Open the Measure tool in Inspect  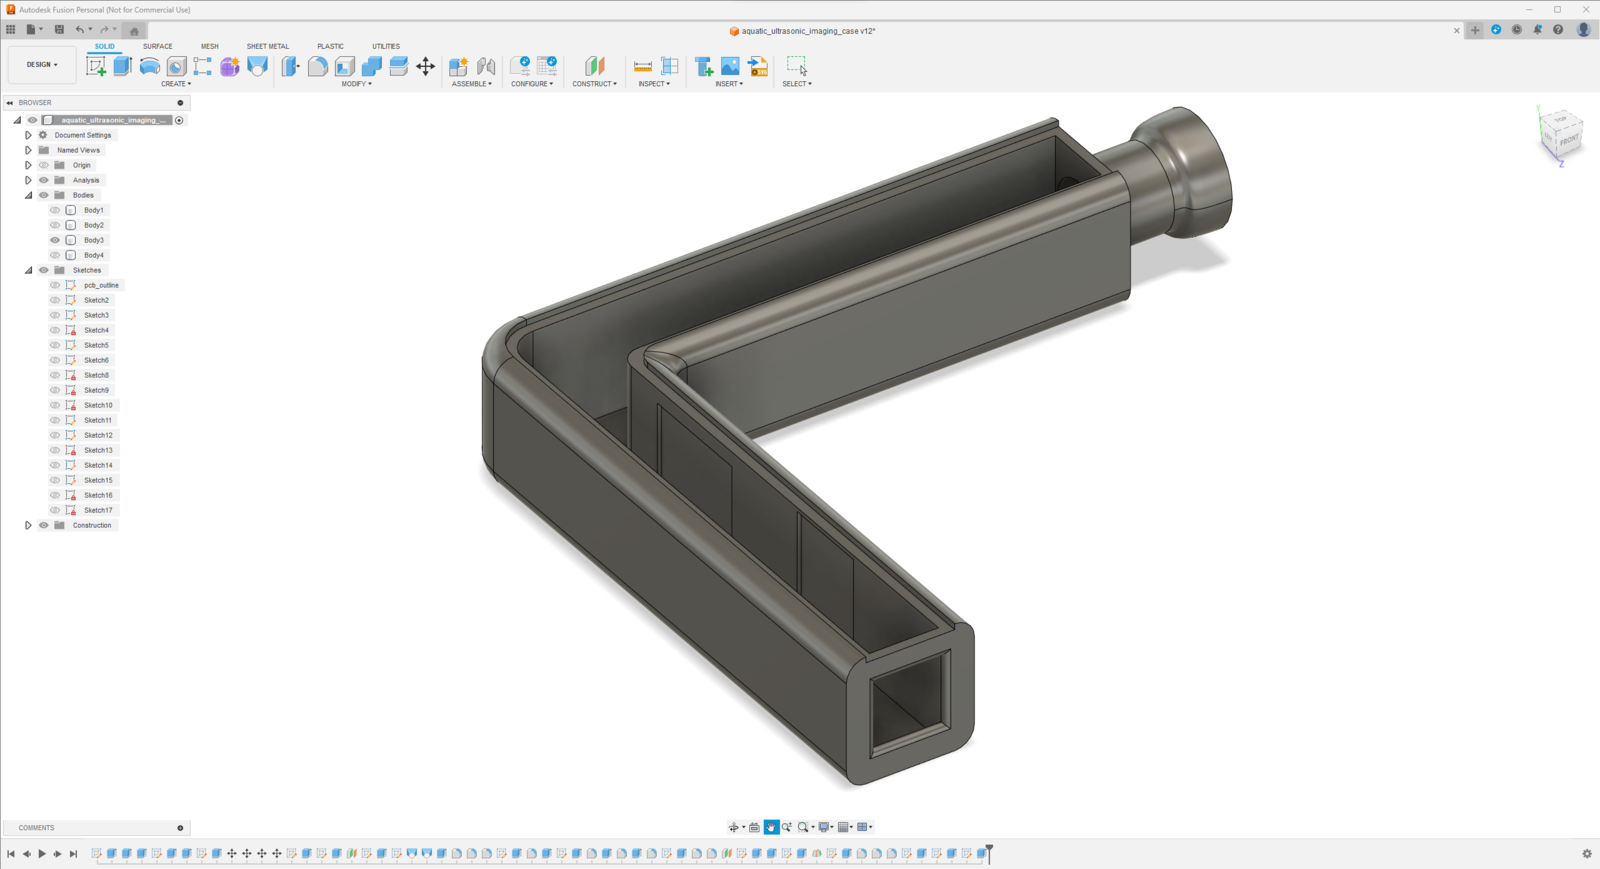pos(643,66)
